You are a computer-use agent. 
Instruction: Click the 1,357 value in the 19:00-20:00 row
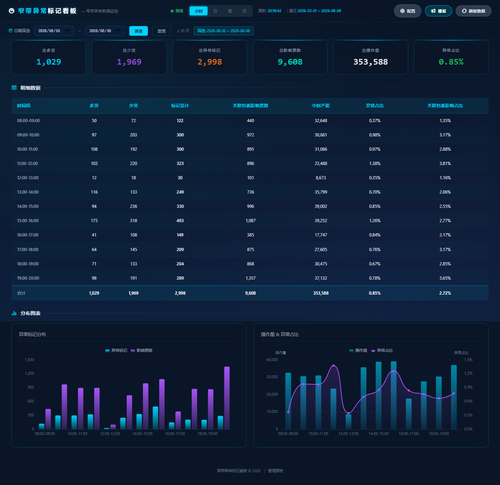[250, 278]
